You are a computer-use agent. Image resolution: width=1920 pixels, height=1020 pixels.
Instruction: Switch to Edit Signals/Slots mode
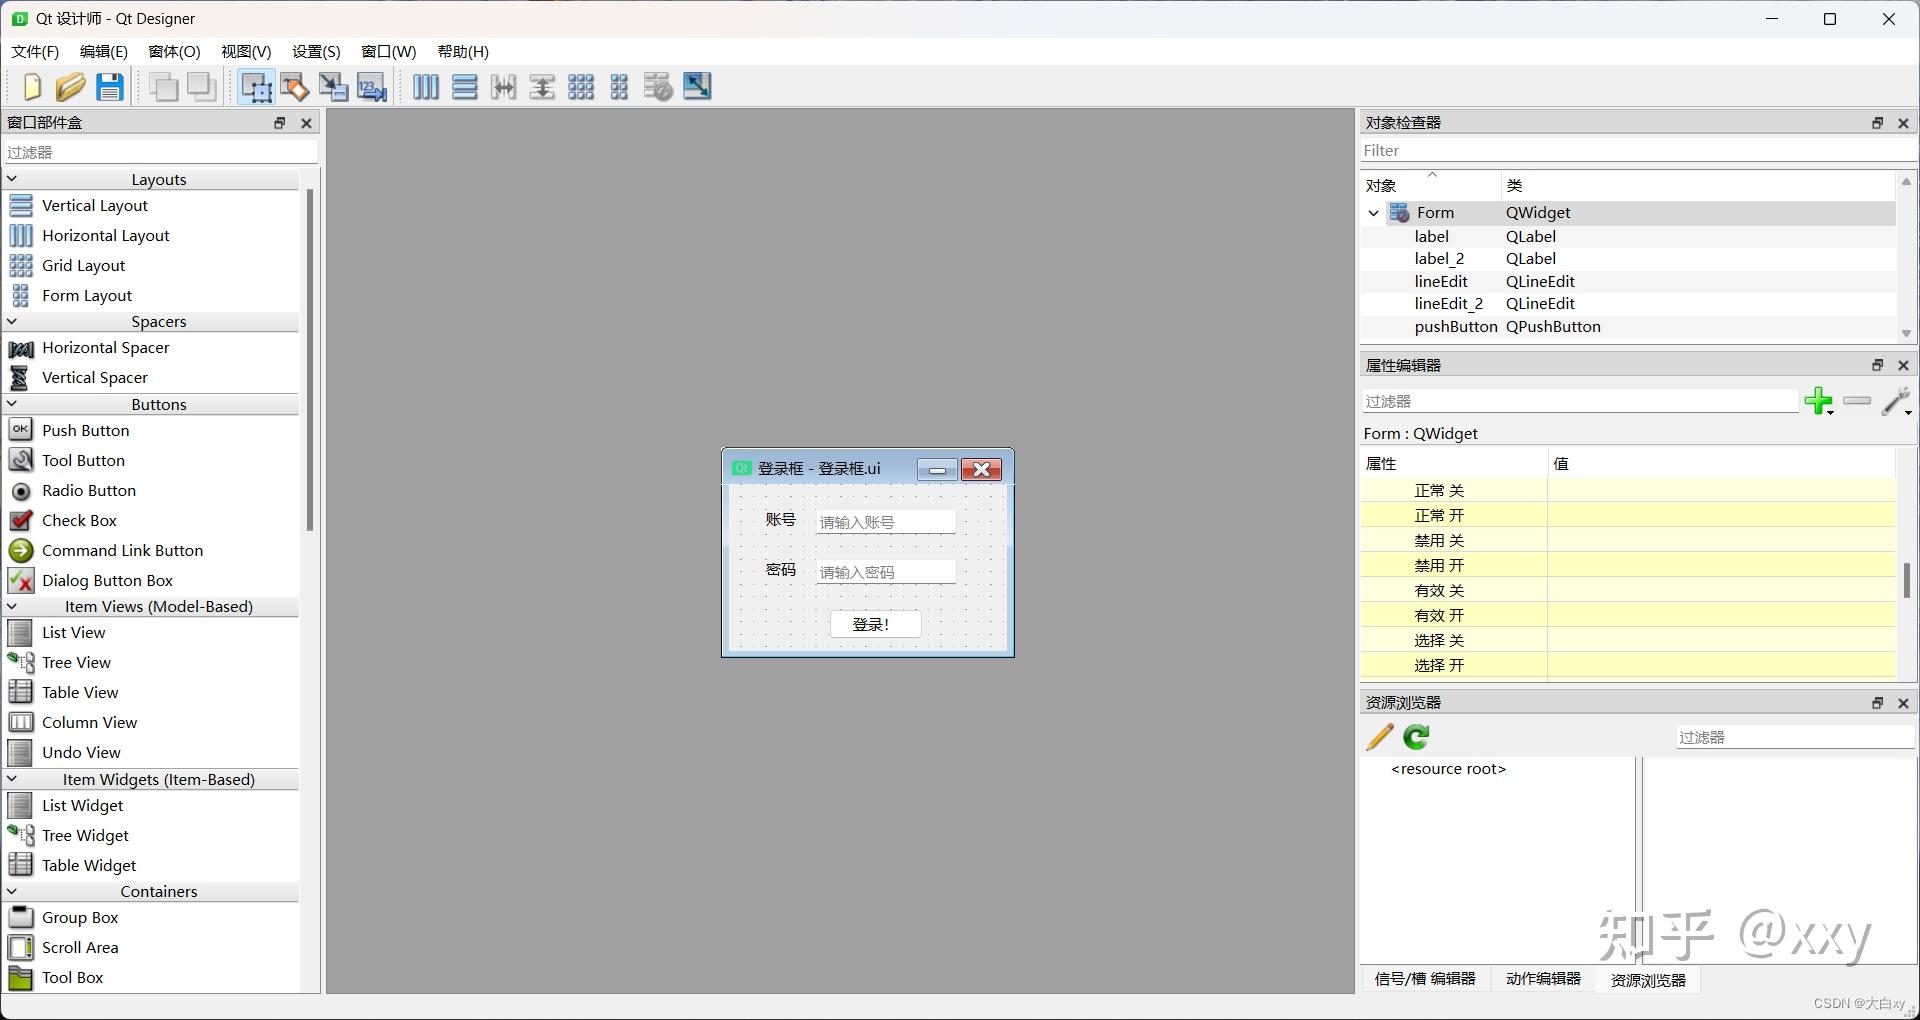tap(294, 87)
